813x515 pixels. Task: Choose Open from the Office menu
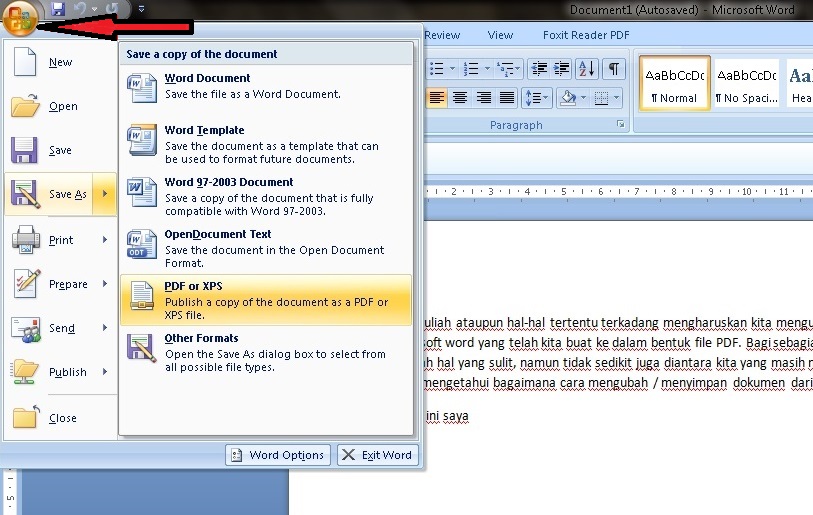coord(60,106)
